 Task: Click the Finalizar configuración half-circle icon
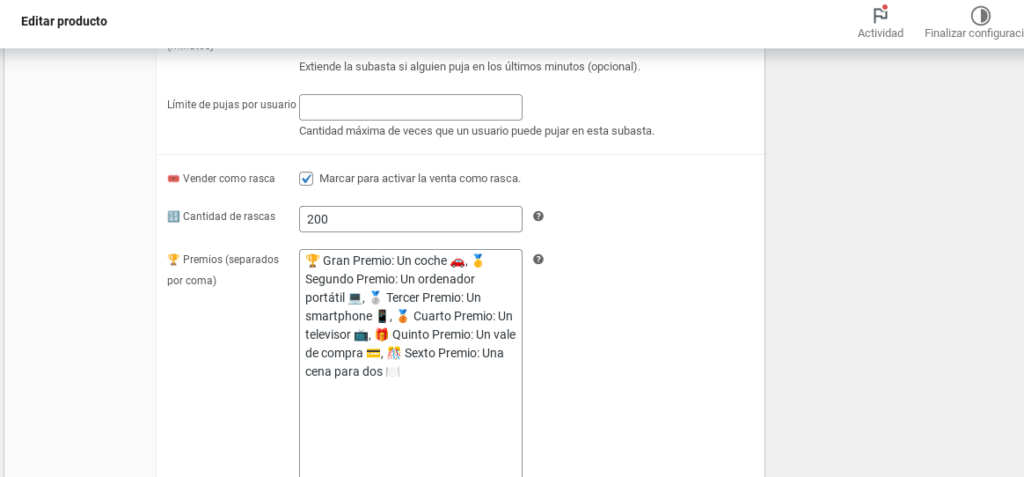point(980,16)
